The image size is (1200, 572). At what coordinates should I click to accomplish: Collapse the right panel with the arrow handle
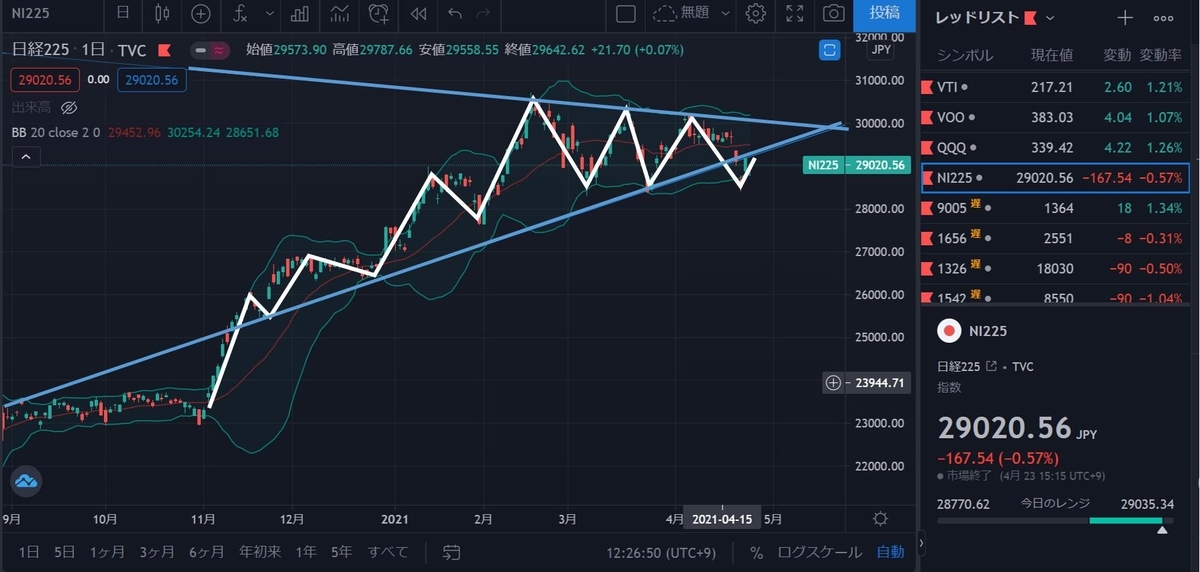[920, 545]
